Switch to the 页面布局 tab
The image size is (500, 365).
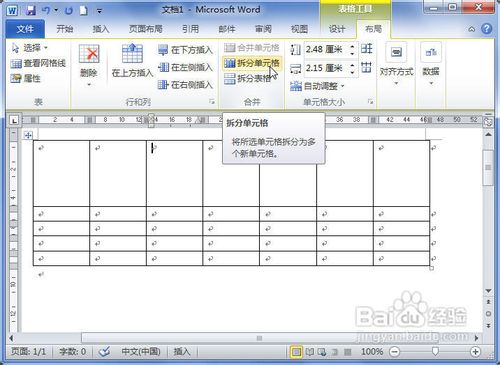(x=146, y=29)
